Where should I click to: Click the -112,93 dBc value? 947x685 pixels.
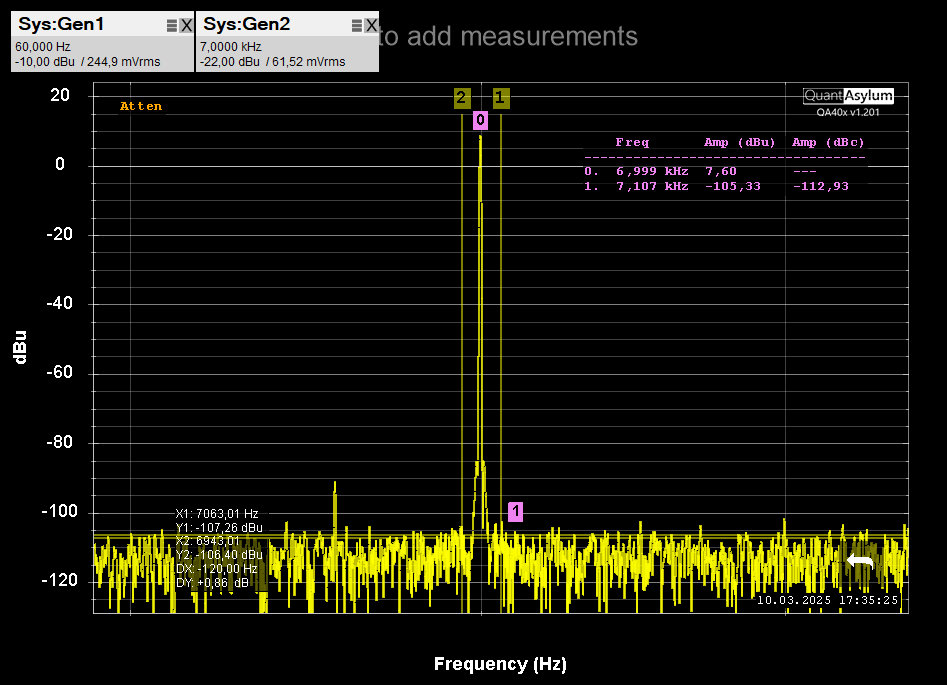coord(821,187)
